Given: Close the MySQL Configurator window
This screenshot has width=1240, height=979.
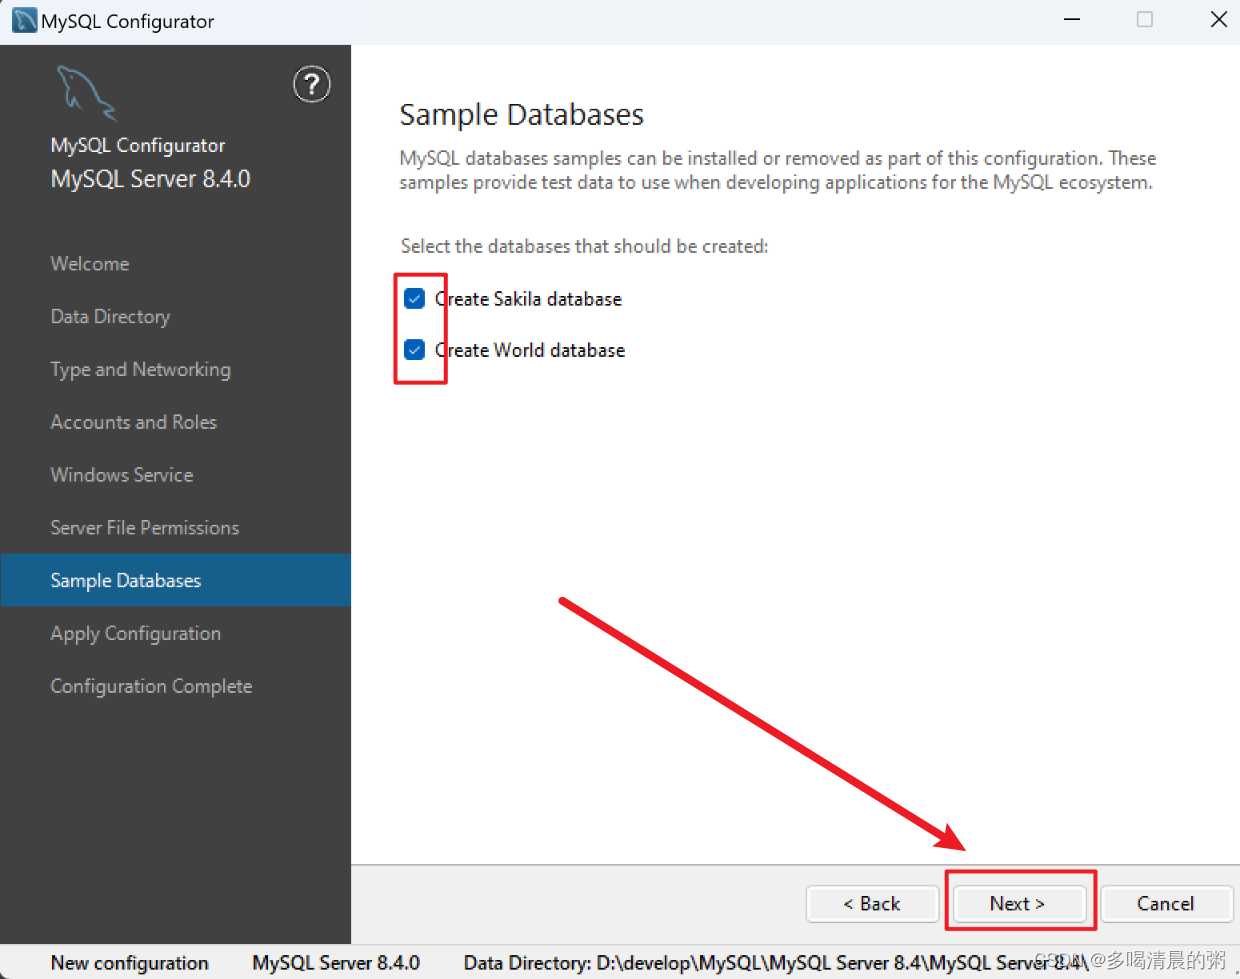Looking at the screenshot, I should click(1219, 20).
